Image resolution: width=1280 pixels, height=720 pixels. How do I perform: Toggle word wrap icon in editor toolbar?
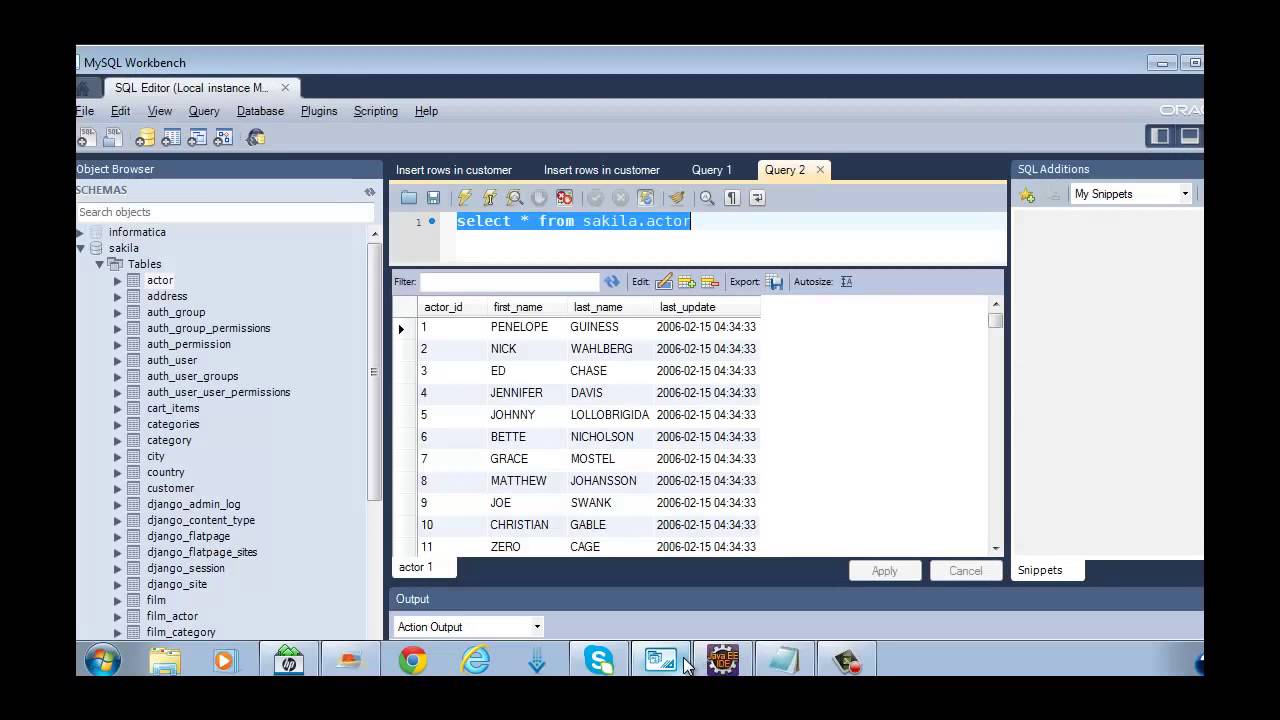pyautogui.click(x=757, y=198)
